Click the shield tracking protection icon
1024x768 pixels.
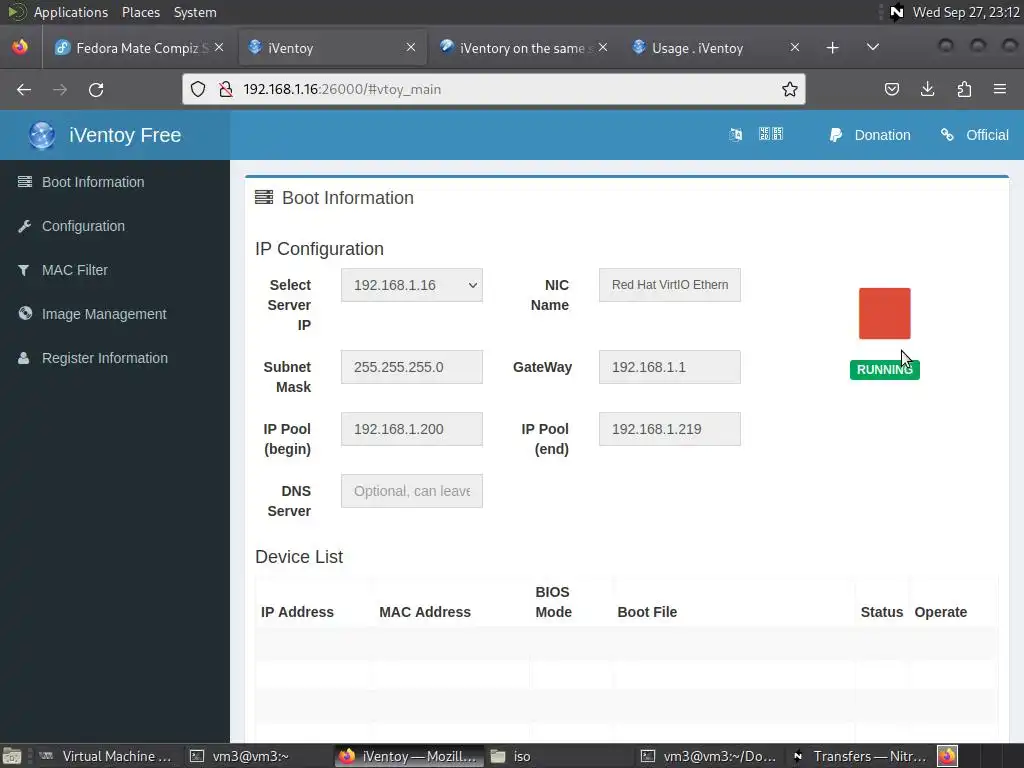click(198, 89)
